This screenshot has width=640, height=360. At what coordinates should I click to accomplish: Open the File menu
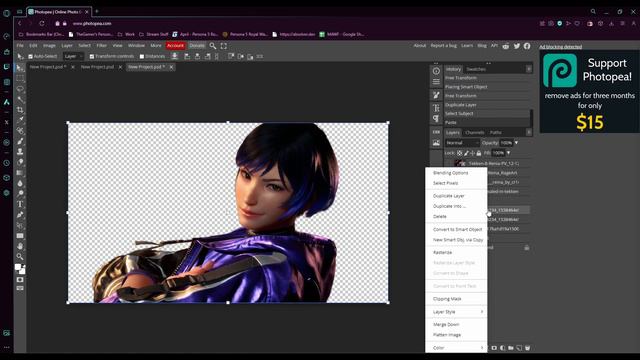[20, 46]
